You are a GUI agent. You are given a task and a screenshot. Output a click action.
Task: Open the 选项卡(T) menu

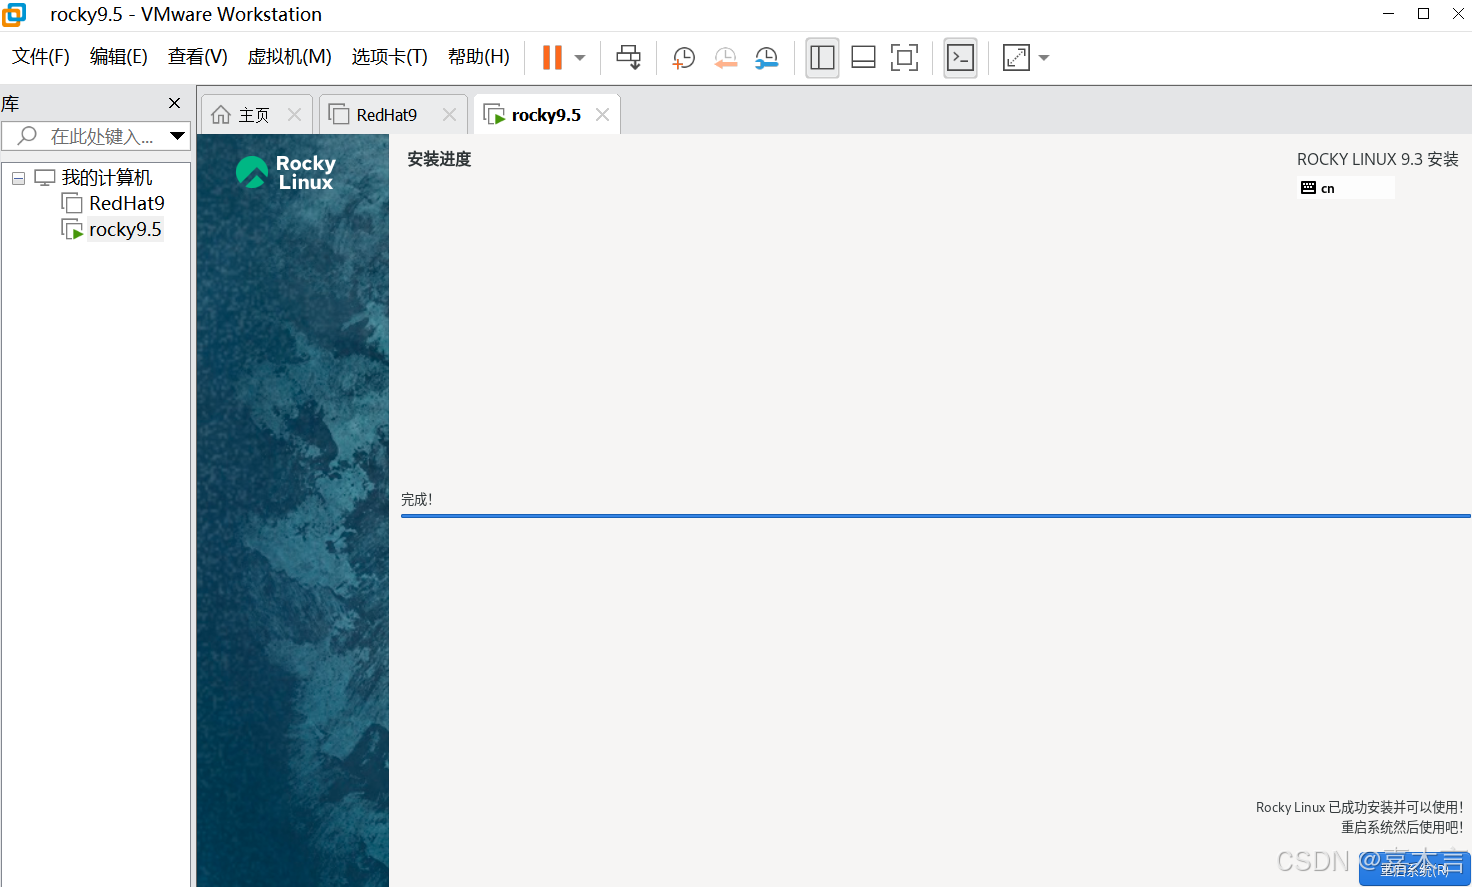coord(390,57)
